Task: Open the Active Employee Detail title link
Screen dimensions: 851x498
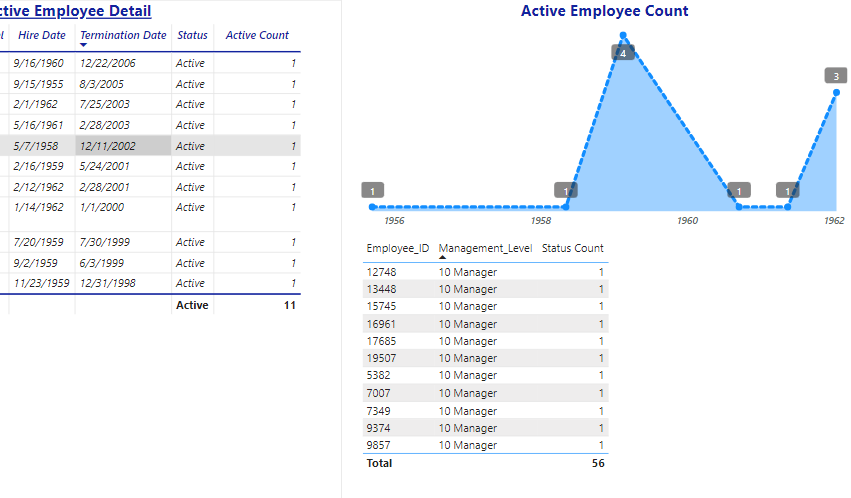Action: pyautogui.click(x=75, y=11)
